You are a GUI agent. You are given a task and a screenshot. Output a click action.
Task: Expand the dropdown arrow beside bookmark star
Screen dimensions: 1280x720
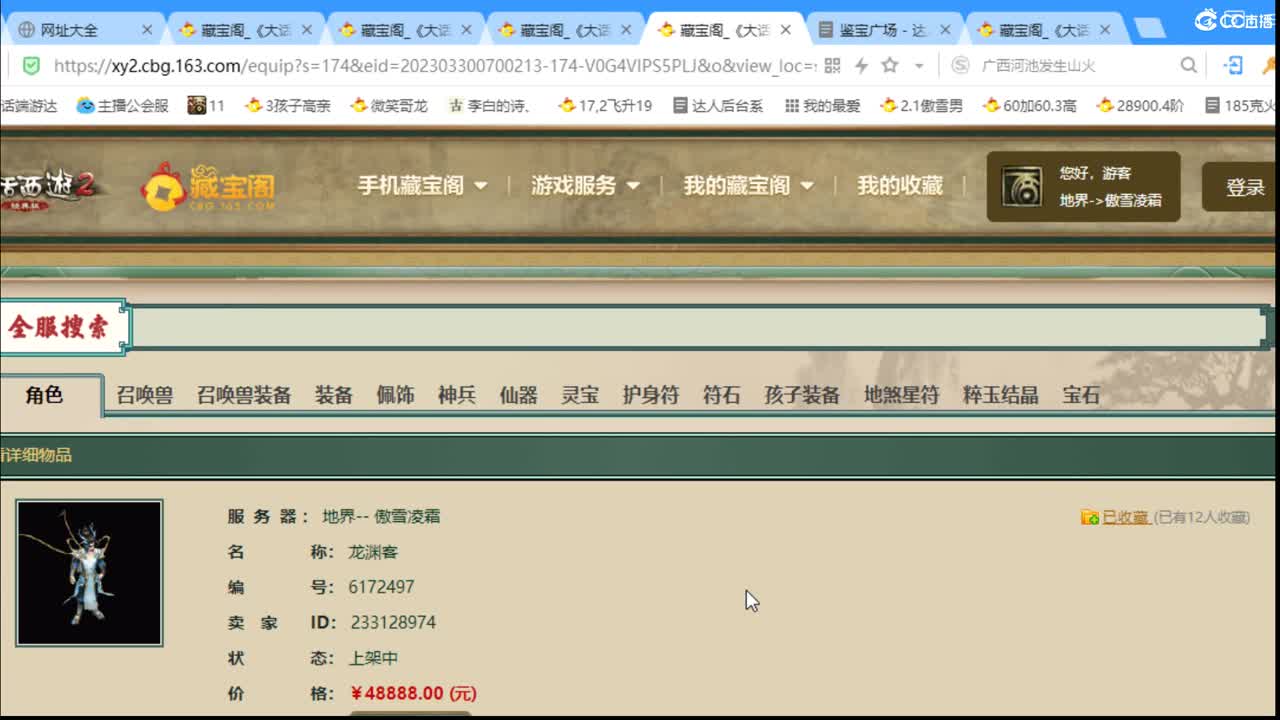(x=919, y=66)
